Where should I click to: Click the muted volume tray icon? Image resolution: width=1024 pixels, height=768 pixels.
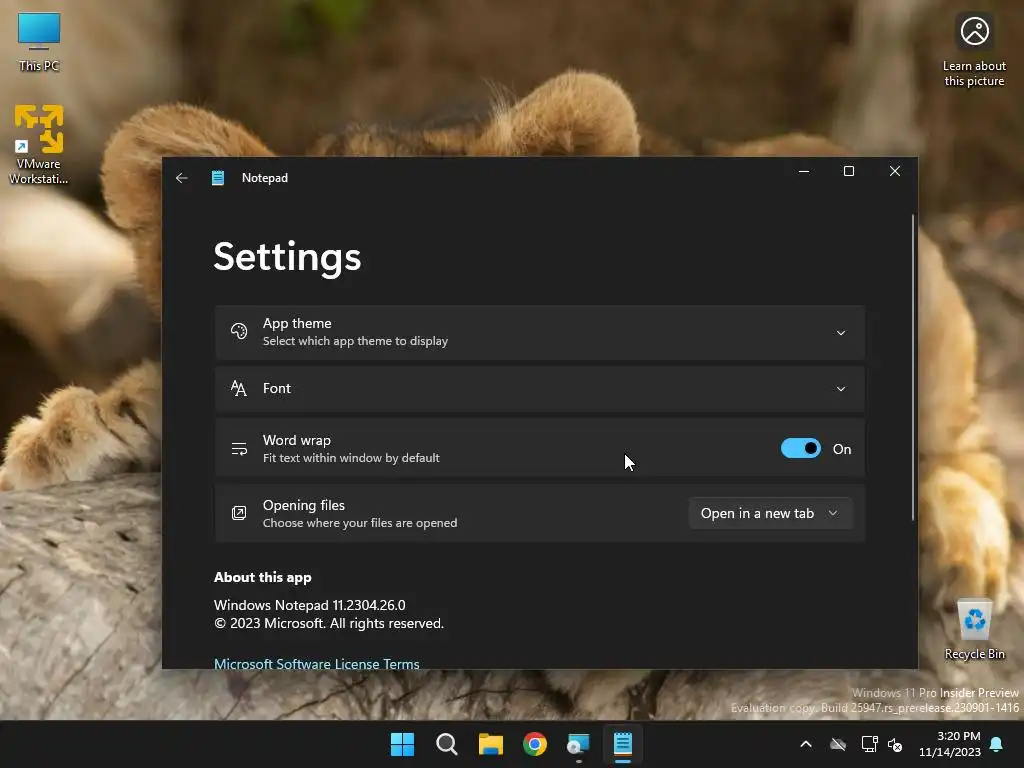point(895,744)
